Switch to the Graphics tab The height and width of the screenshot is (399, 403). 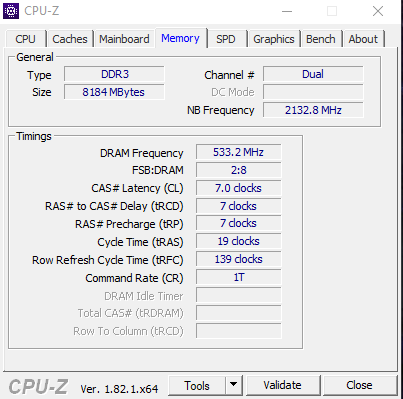tap(274, 39)
